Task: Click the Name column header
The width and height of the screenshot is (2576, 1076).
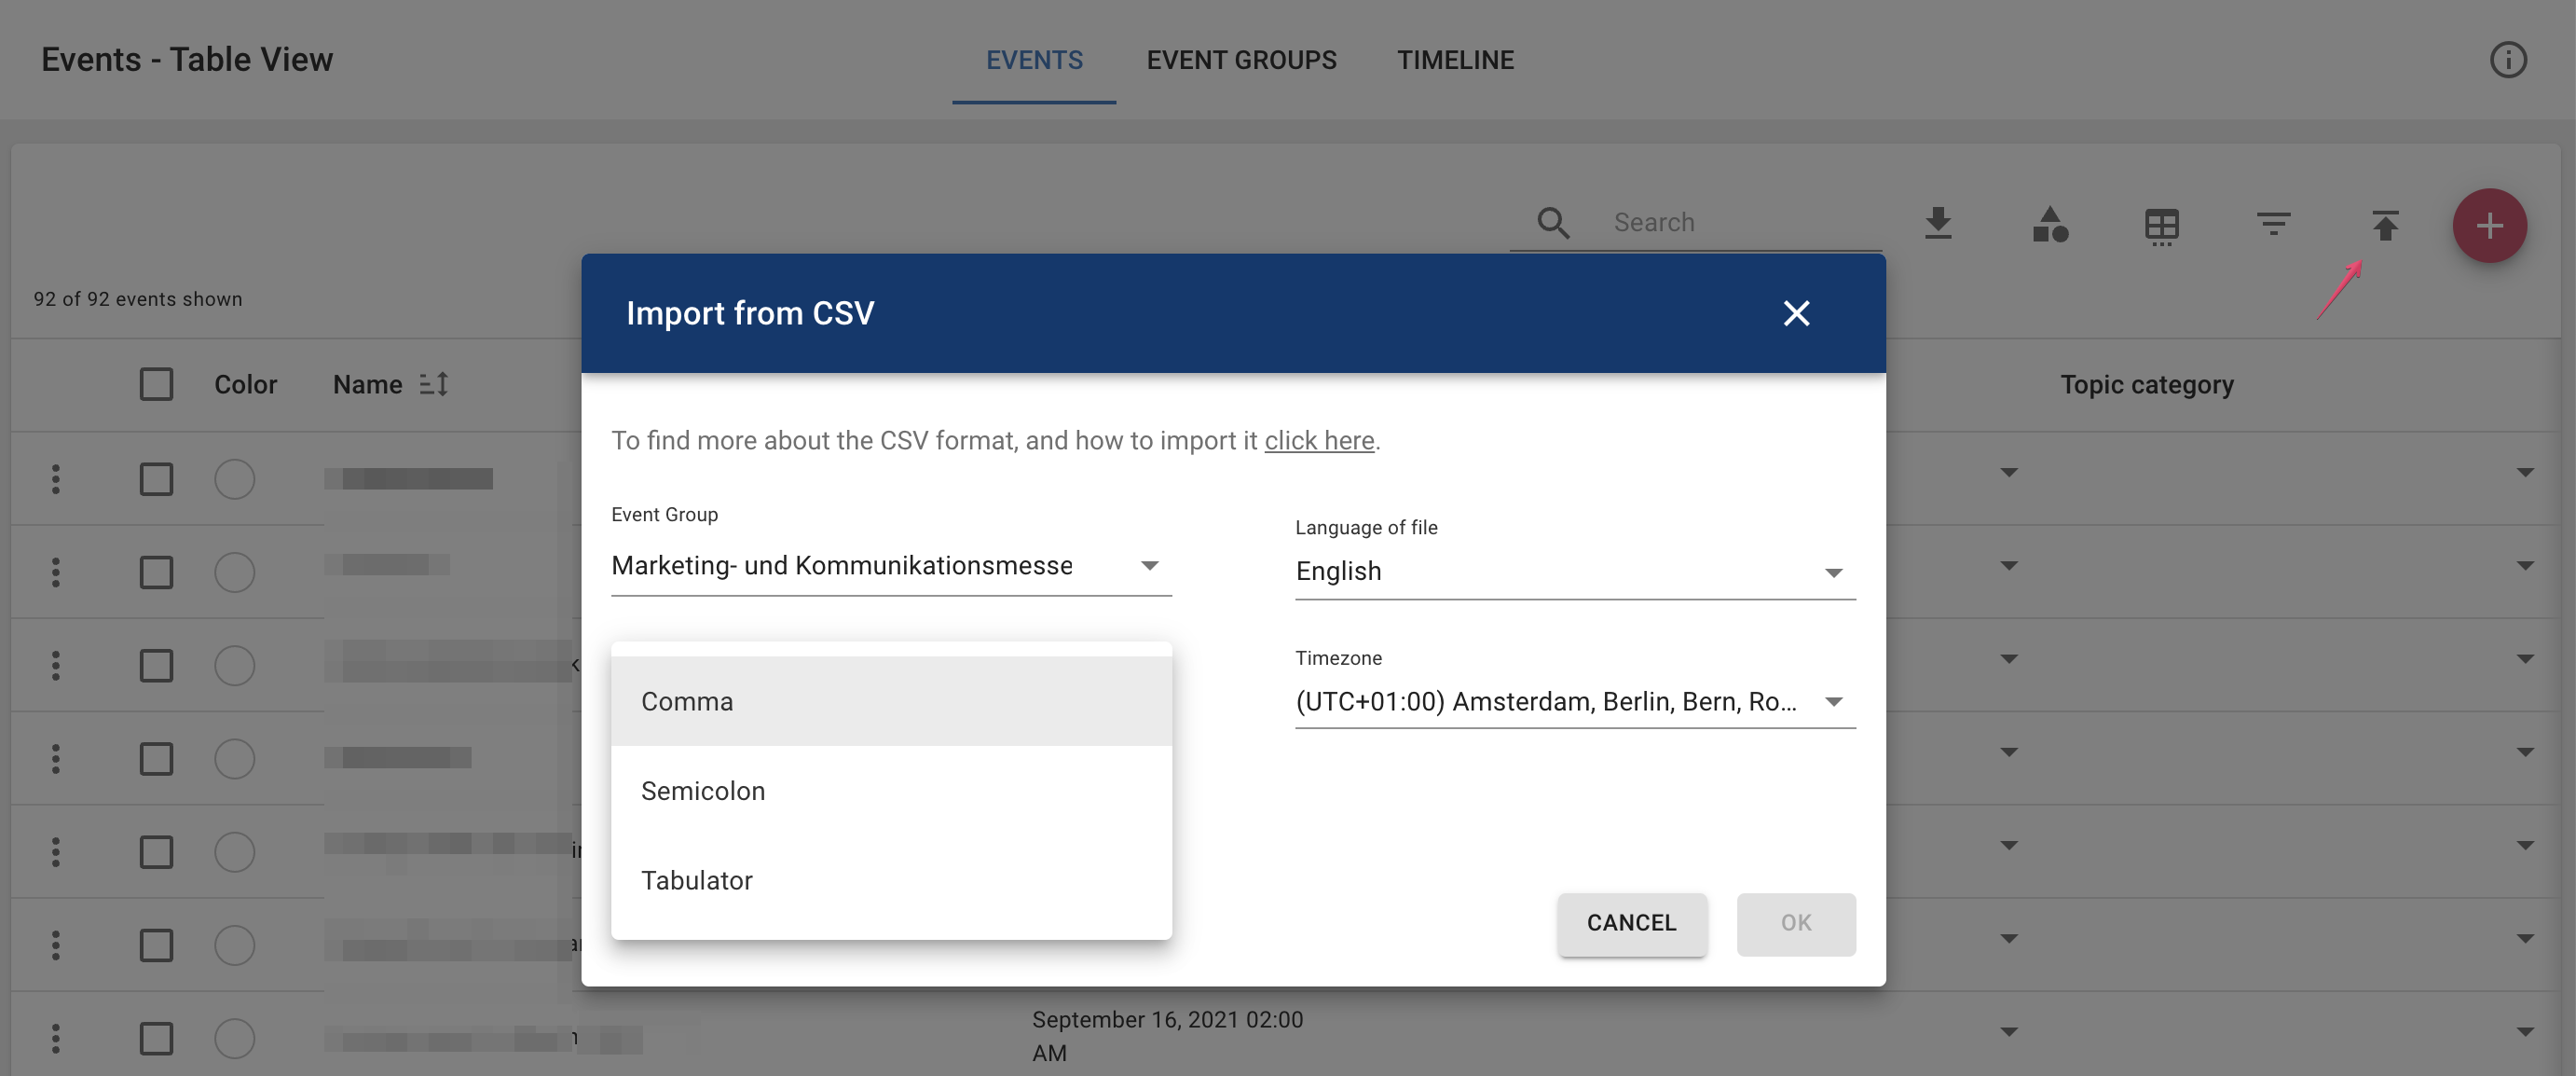Action: pyautogui.click(x=367, y=384)
